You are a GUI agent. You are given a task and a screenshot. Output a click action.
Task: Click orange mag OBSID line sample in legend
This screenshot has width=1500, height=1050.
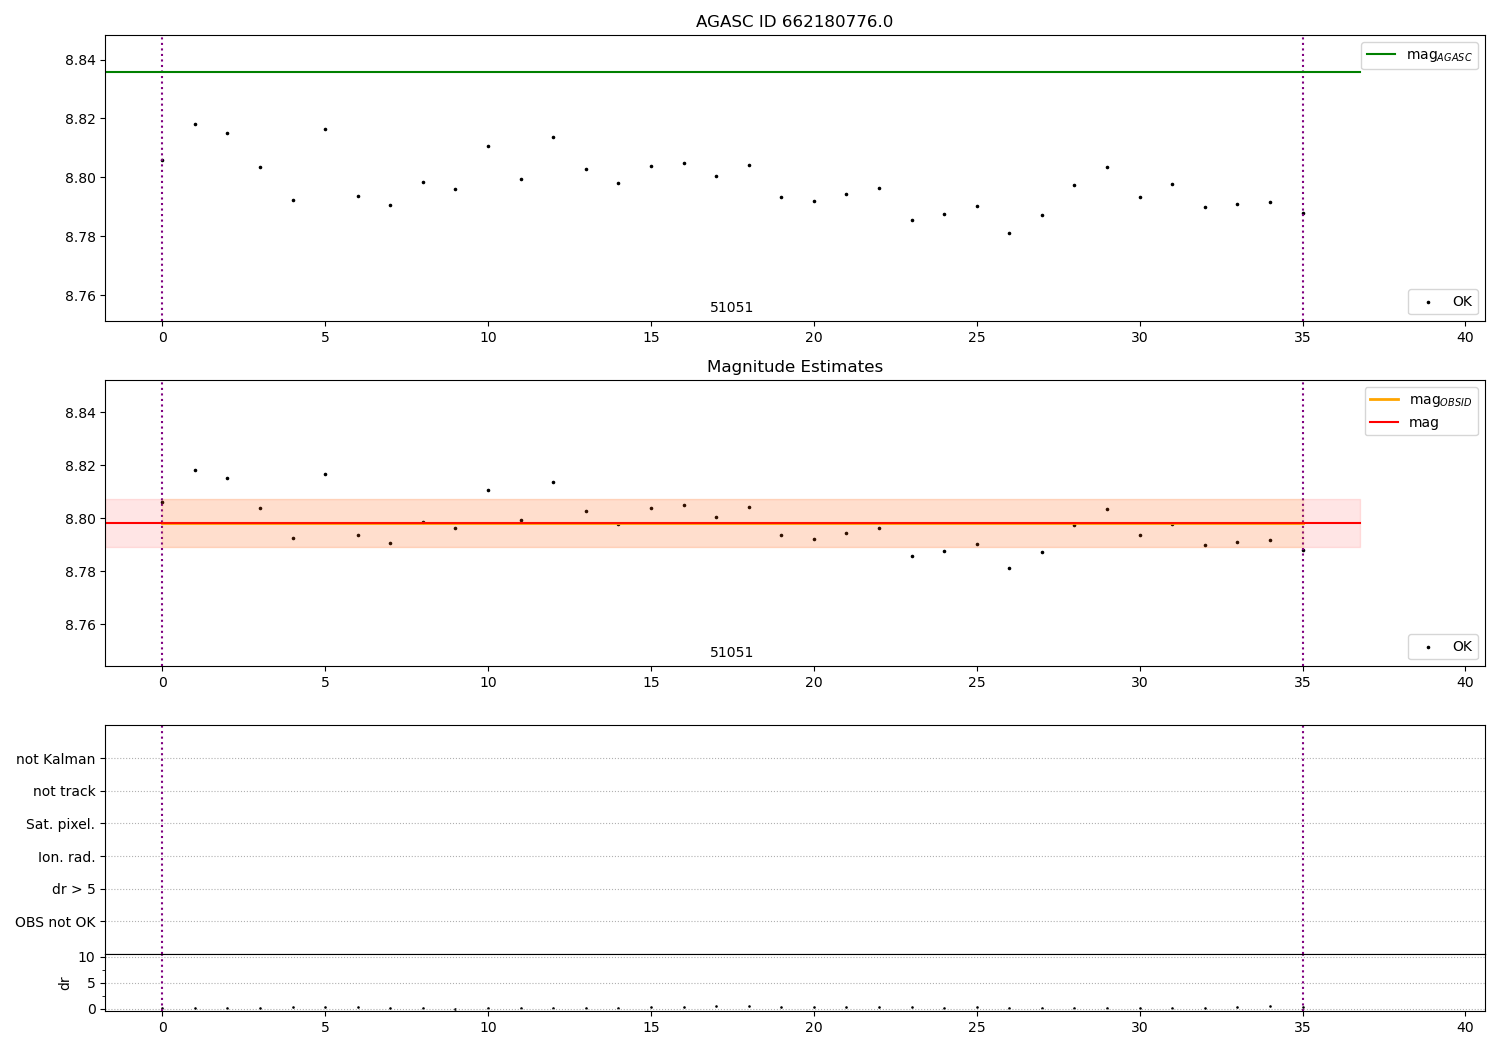[1384, 399]
